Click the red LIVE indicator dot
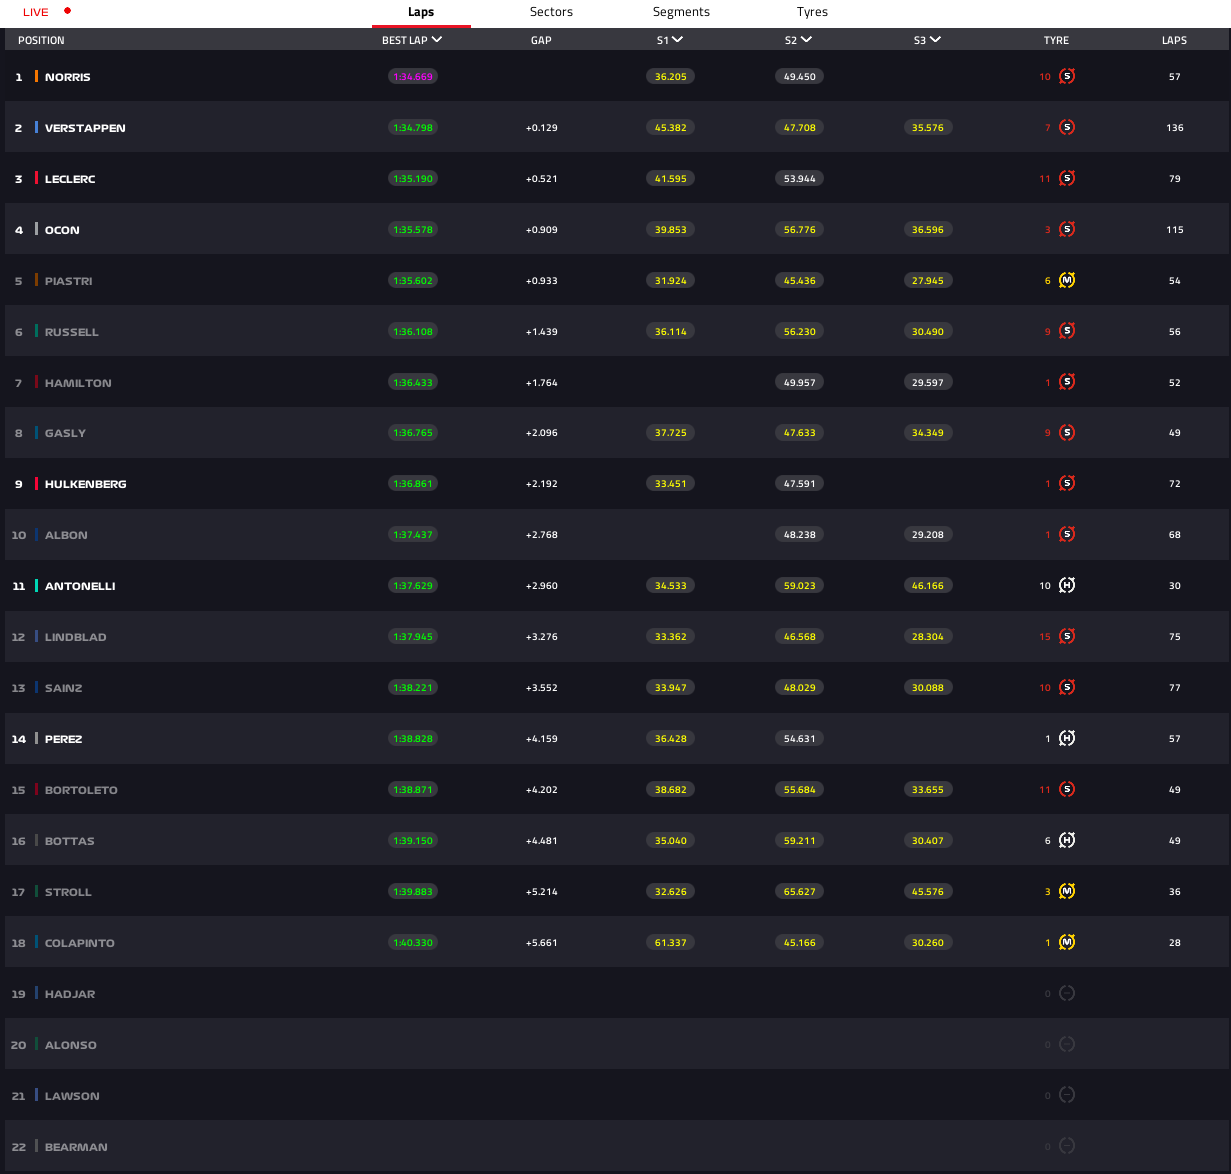The height and width of the screenshot is (1174, 1231). click(x=67, y=11)
